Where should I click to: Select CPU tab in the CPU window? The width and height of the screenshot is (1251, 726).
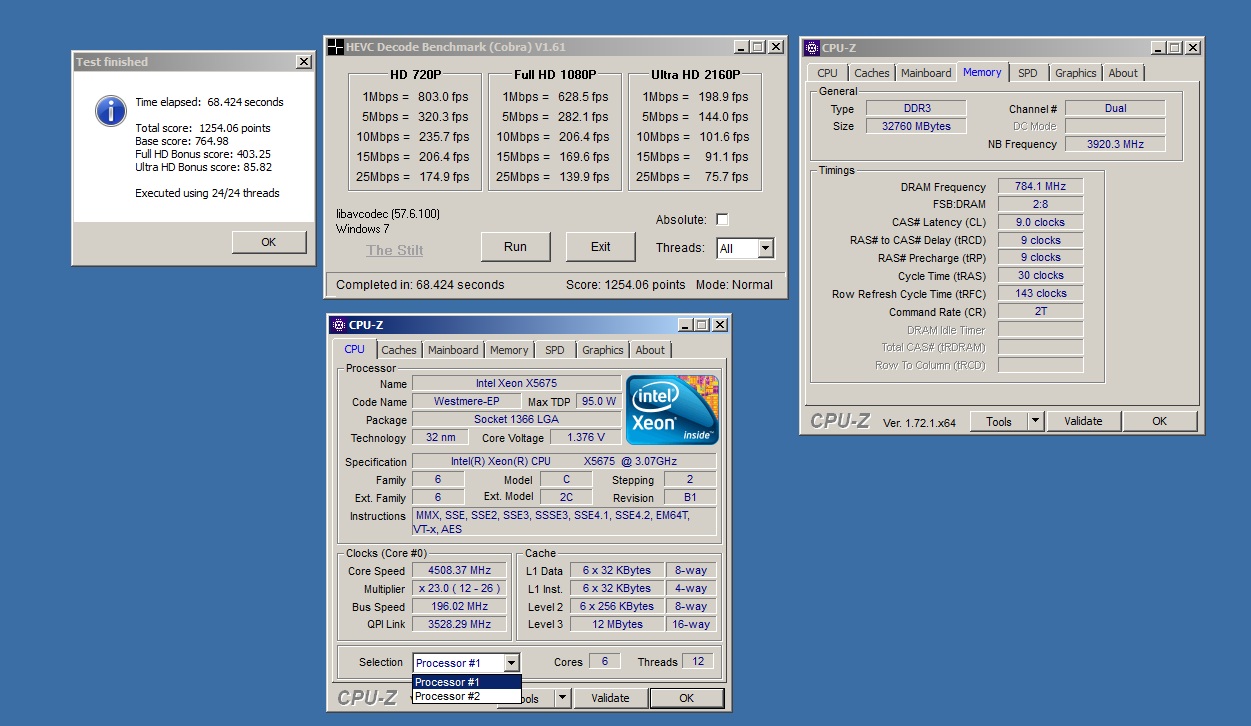click(x=355, y=349)
